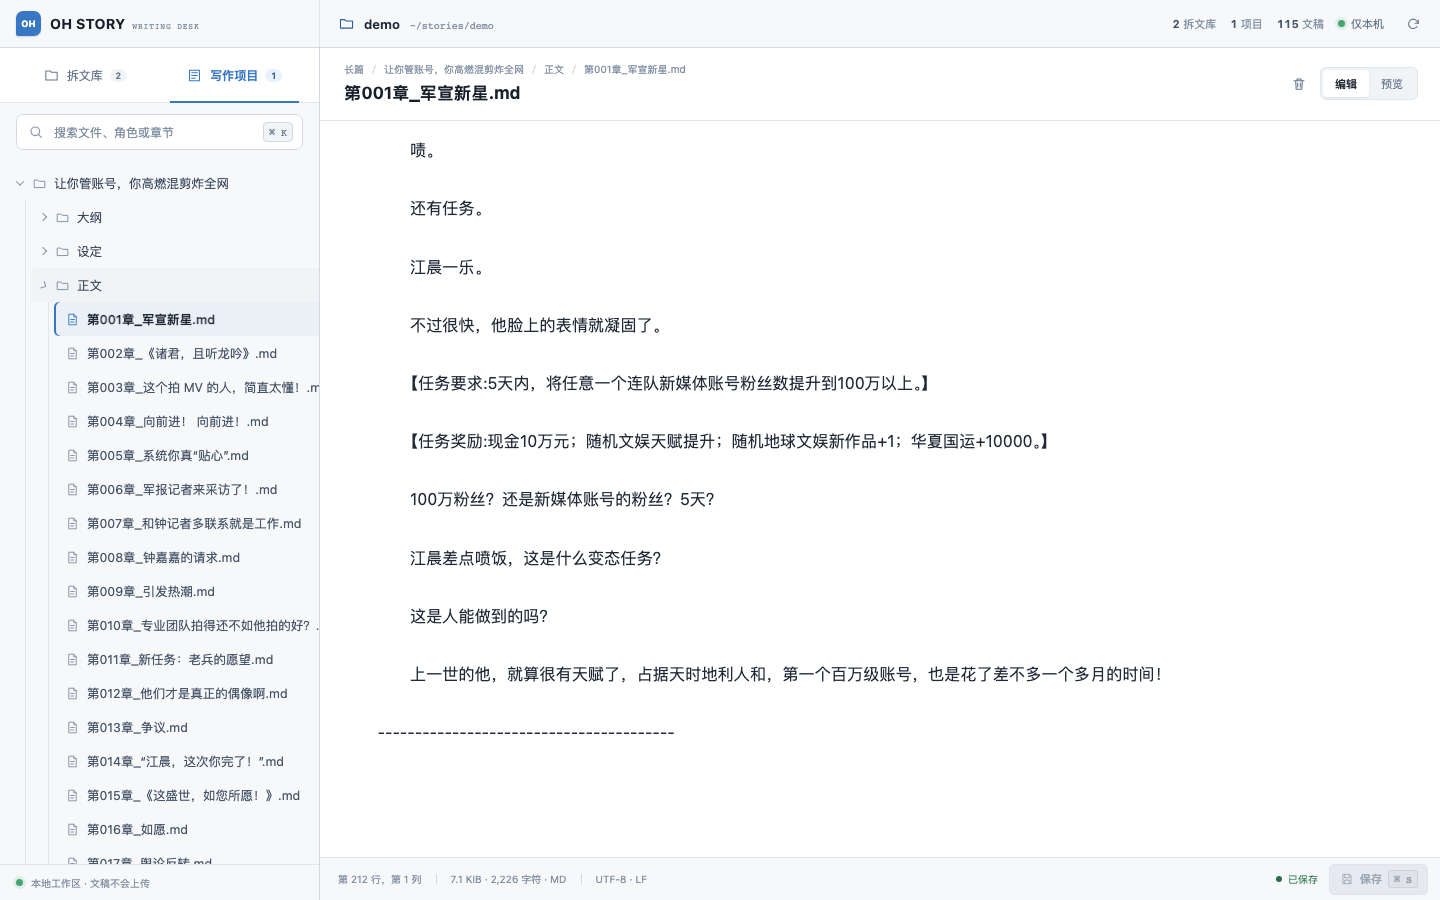Open 第015章_《这盛世，如您所愿！》.md
1440x900 pixels.
(x=187, y=795)
